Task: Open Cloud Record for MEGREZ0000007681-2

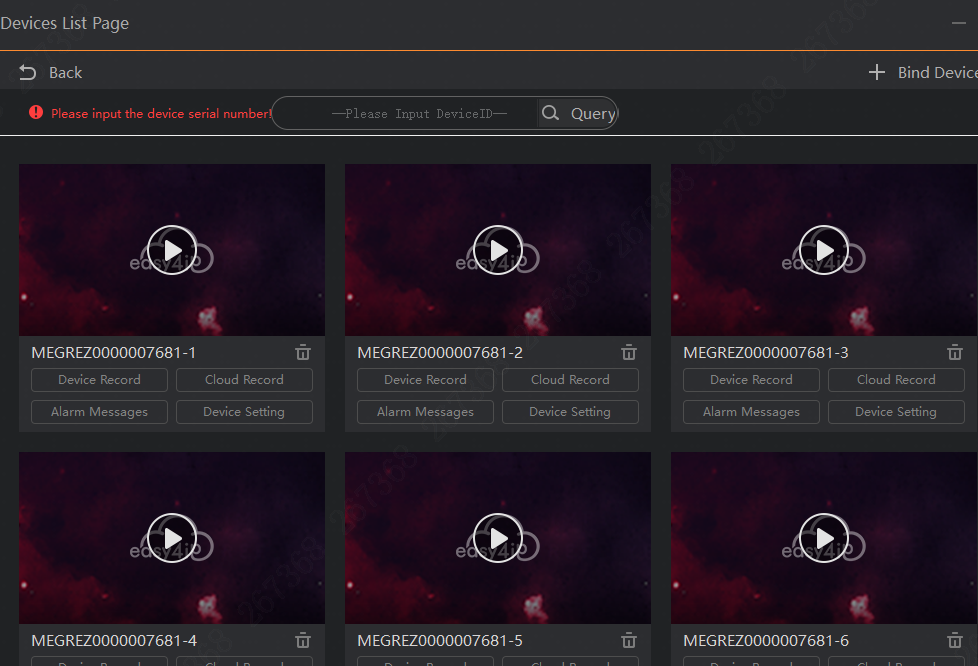Action: pos(570,380)
